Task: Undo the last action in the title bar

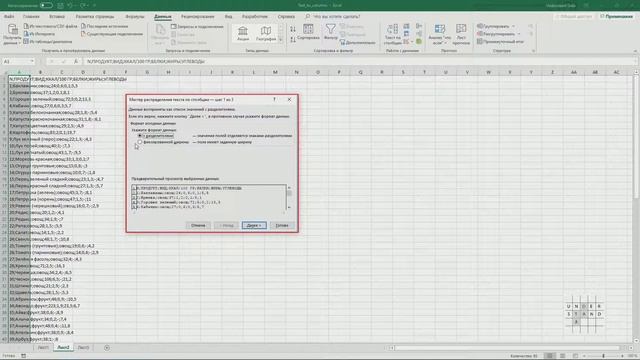Action: [70, 5]
